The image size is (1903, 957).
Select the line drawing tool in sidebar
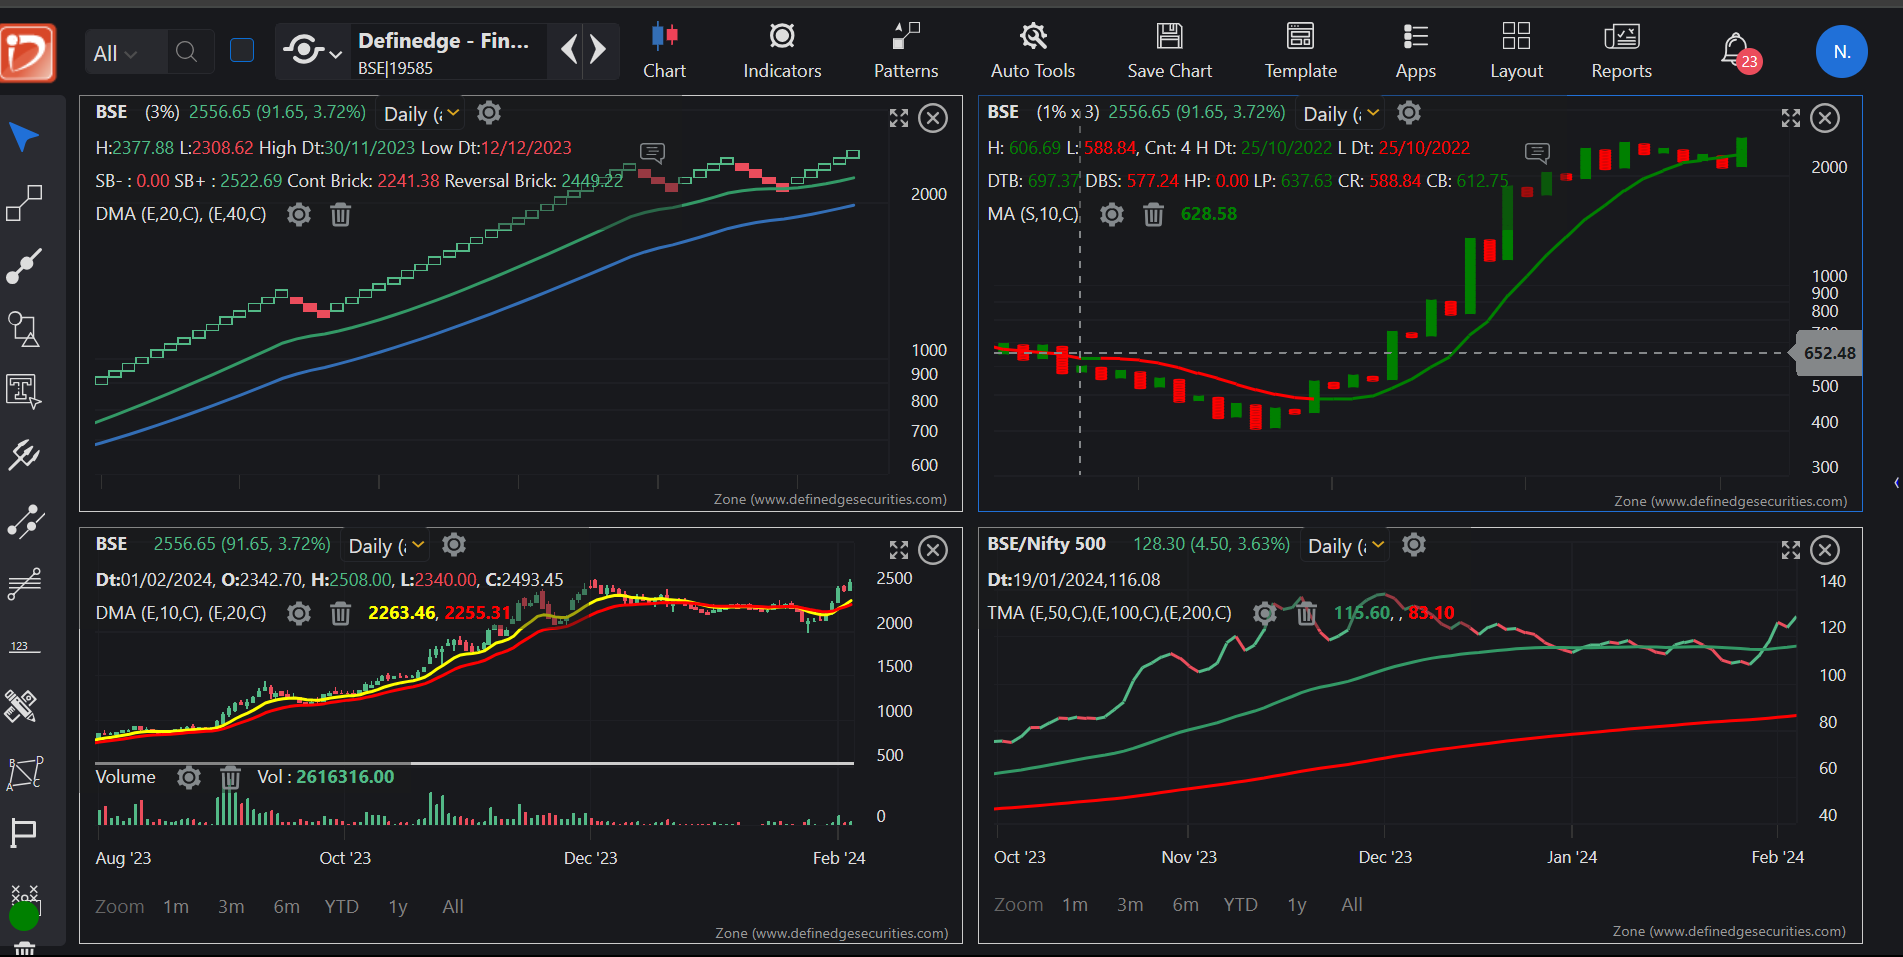point(24,203)
